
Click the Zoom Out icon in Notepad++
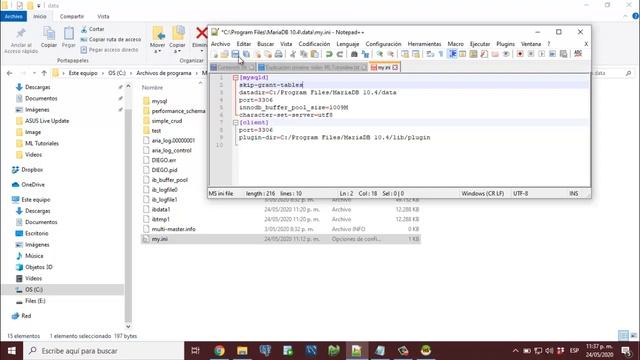[x=391, y=54]
